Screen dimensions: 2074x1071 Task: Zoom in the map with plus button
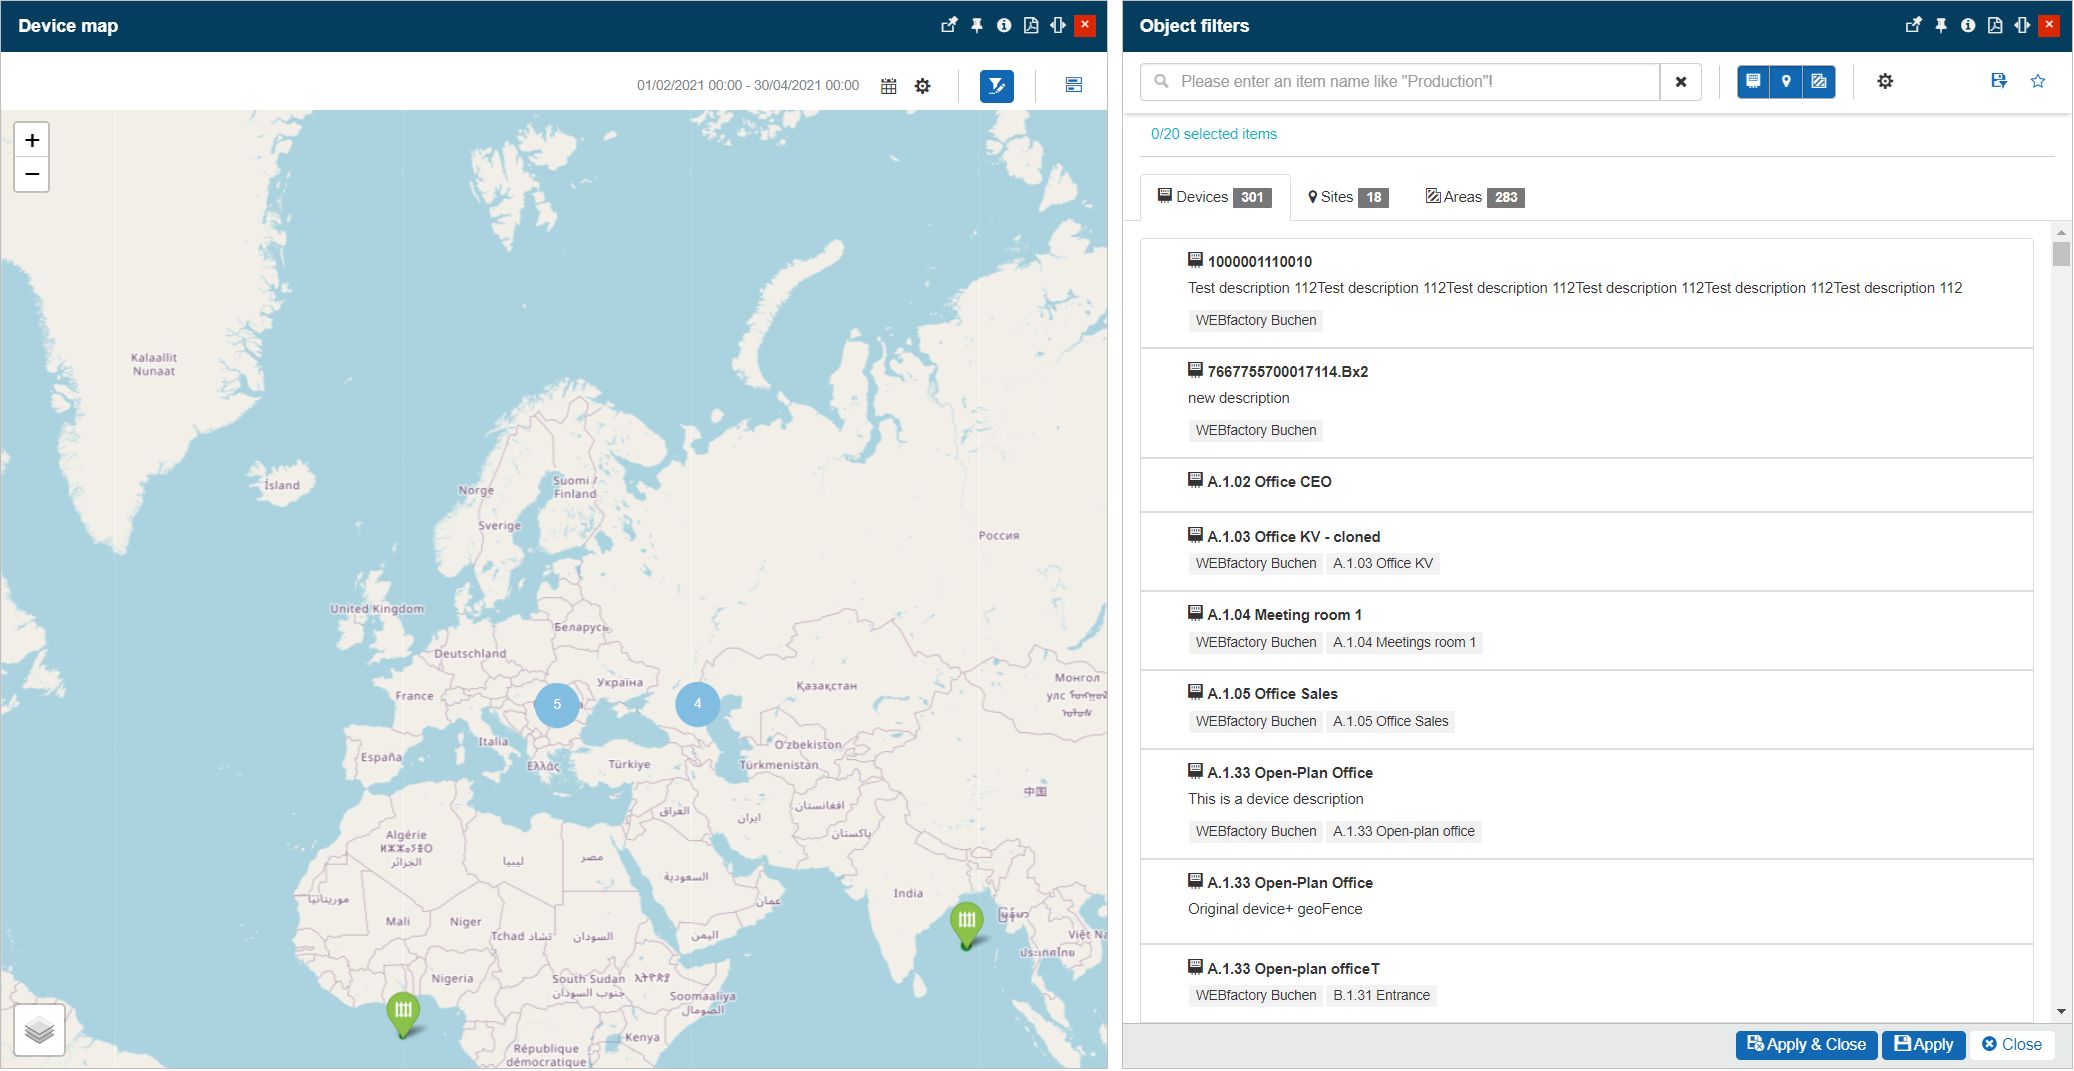32,140
